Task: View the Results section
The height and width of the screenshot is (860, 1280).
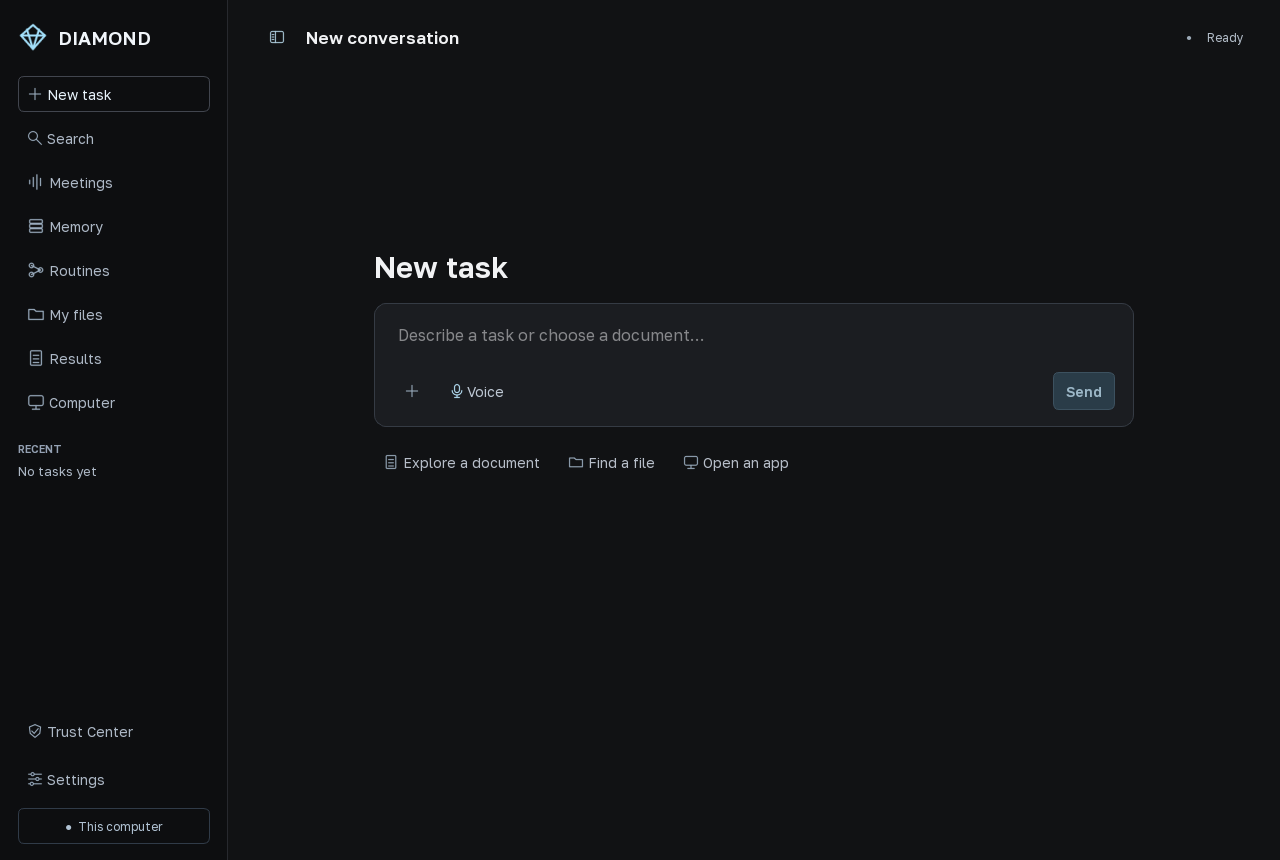Action: 114,358
